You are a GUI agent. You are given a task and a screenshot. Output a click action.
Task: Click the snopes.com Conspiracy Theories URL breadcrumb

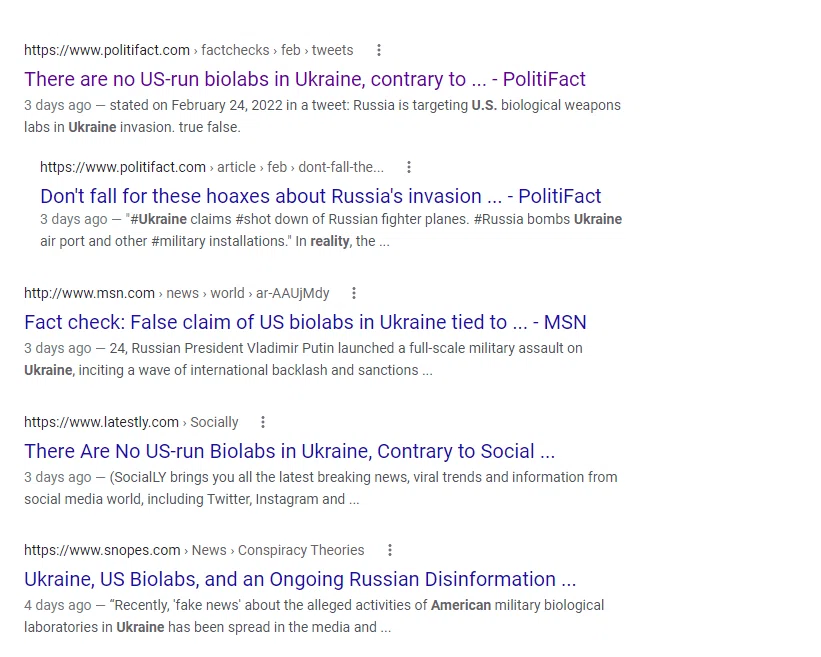pos(194,550)
